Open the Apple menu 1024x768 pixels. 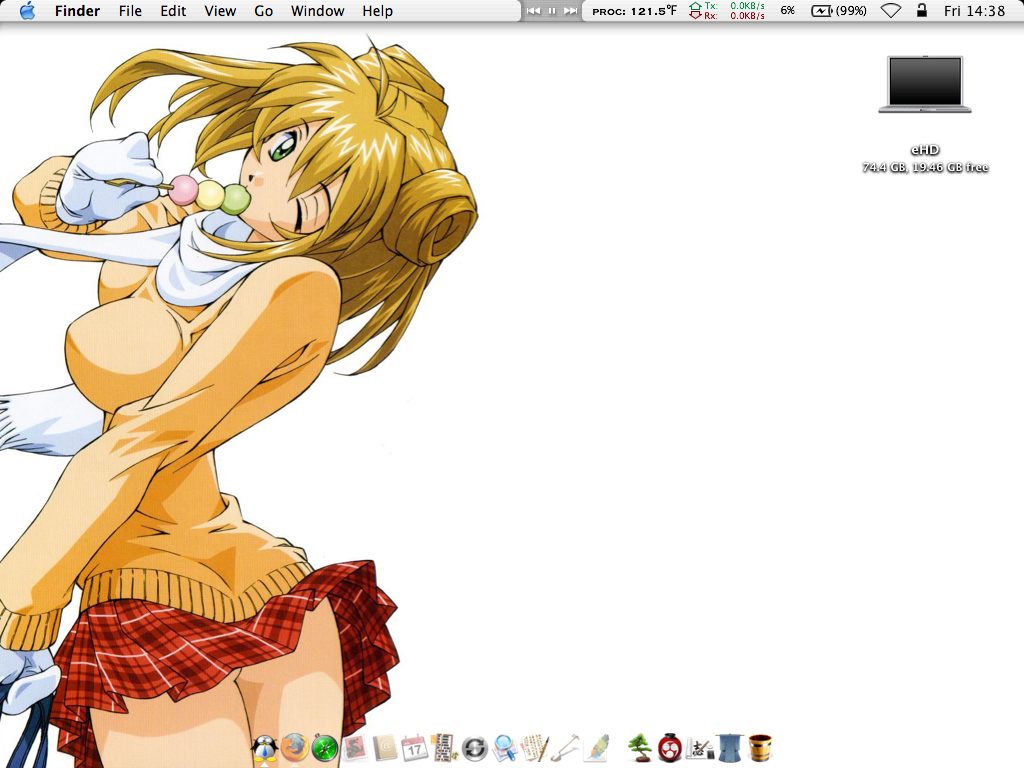[27, 10]
